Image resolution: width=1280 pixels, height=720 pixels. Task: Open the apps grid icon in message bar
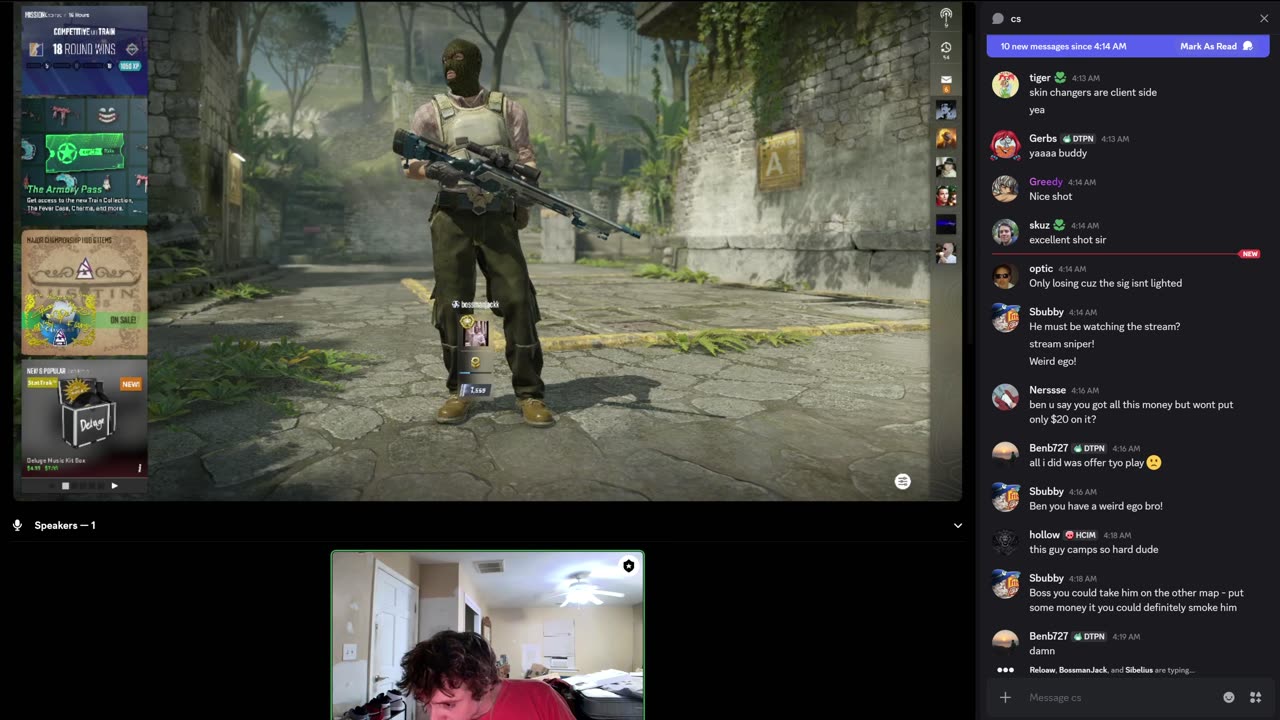(1256, 697)
